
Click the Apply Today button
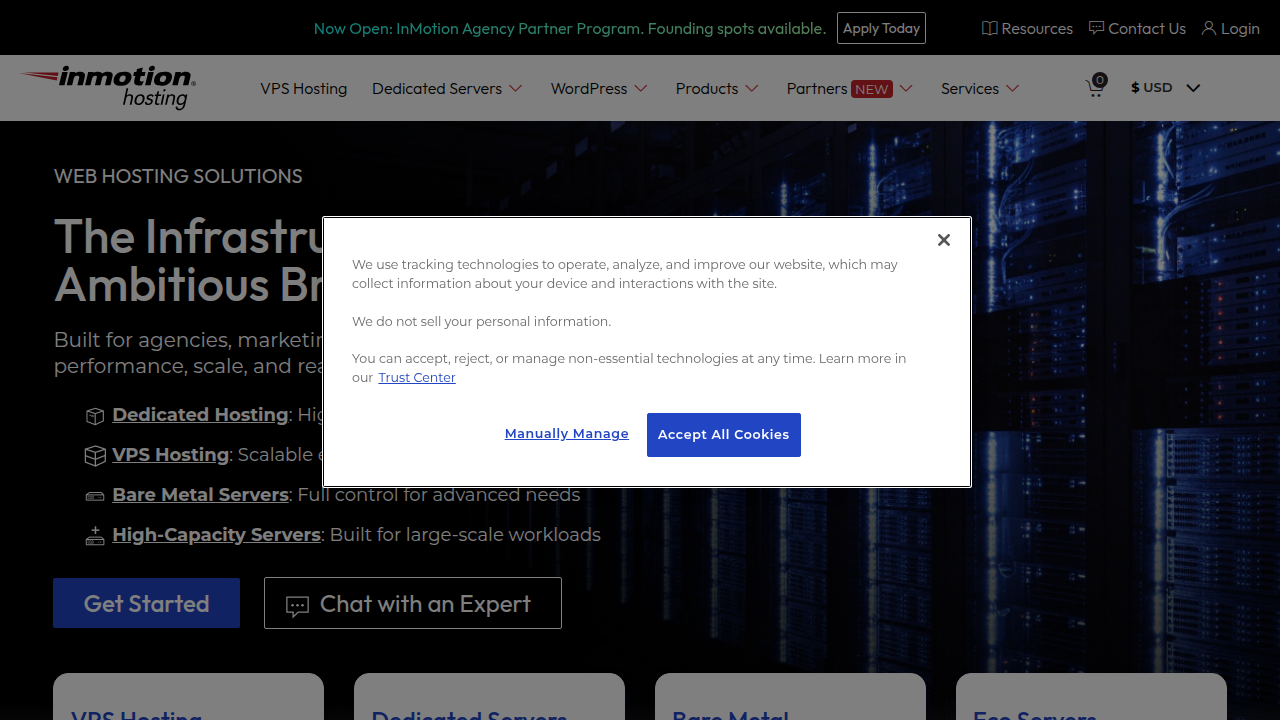(x=881, y=28)
